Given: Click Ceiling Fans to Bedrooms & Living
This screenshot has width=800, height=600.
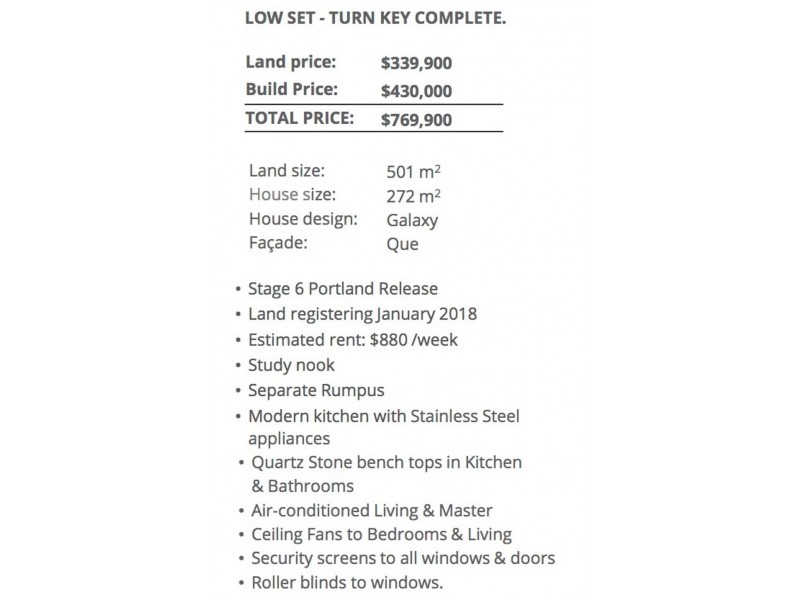Looking at the screenshot, I should 381,534.
